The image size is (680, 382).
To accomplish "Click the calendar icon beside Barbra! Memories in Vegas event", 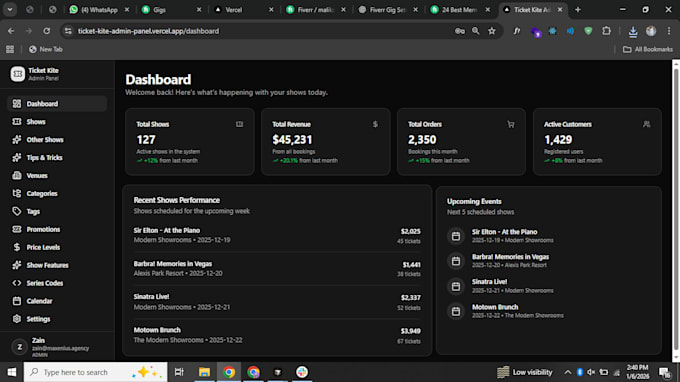I will coord(456,261).
